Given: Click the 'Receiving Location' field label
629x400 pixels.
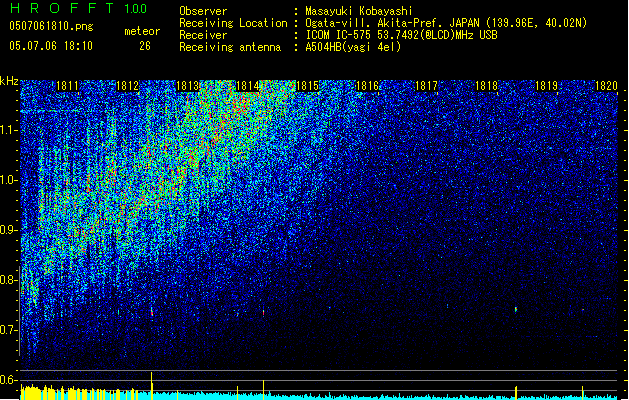Looking at the screenshot, I should coord(233,23).
